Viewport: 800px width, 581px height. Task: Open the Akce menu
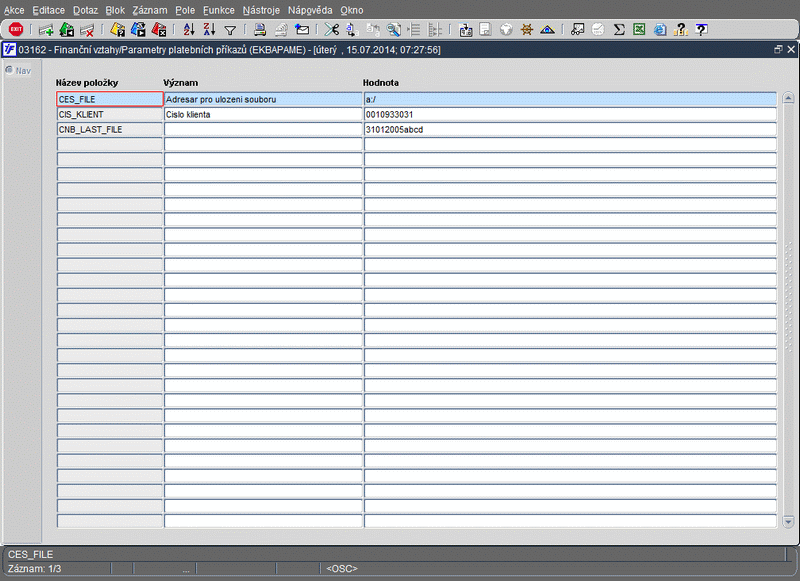click(x=14, y=10)
